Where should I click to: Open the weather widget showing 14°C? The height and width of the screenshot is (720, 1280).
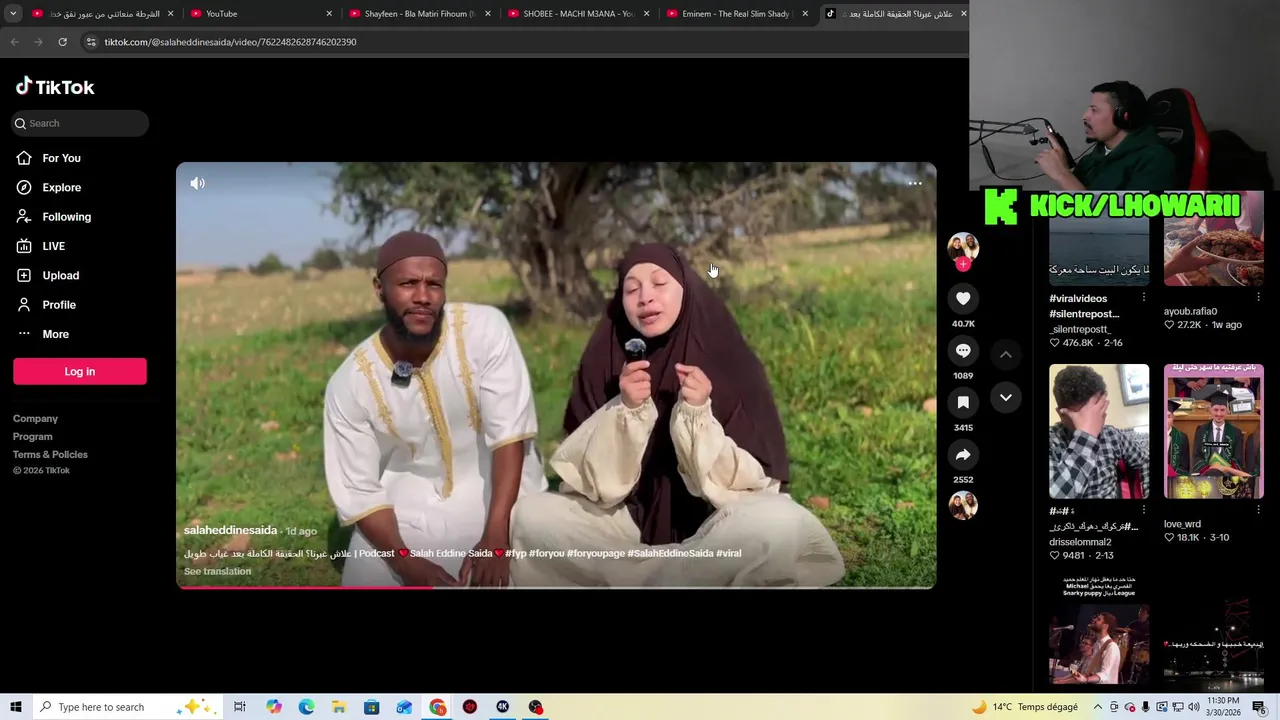pos(1024,707)
